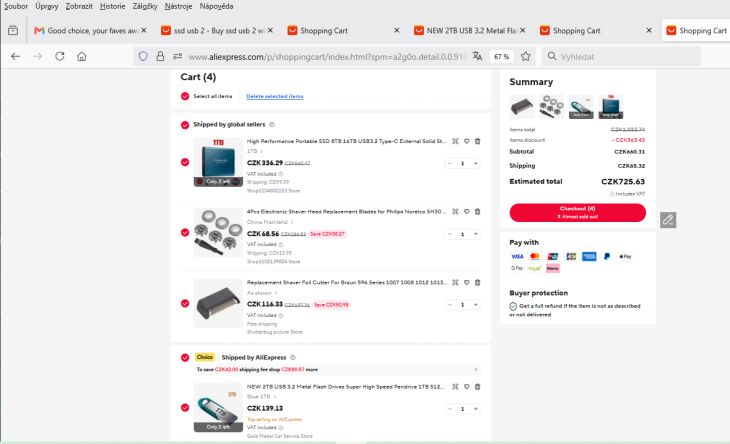Find similar items for Braun foil cutter
Image resolution: width=730 pixels, height=444 pixels.
(x=455, y=283)
